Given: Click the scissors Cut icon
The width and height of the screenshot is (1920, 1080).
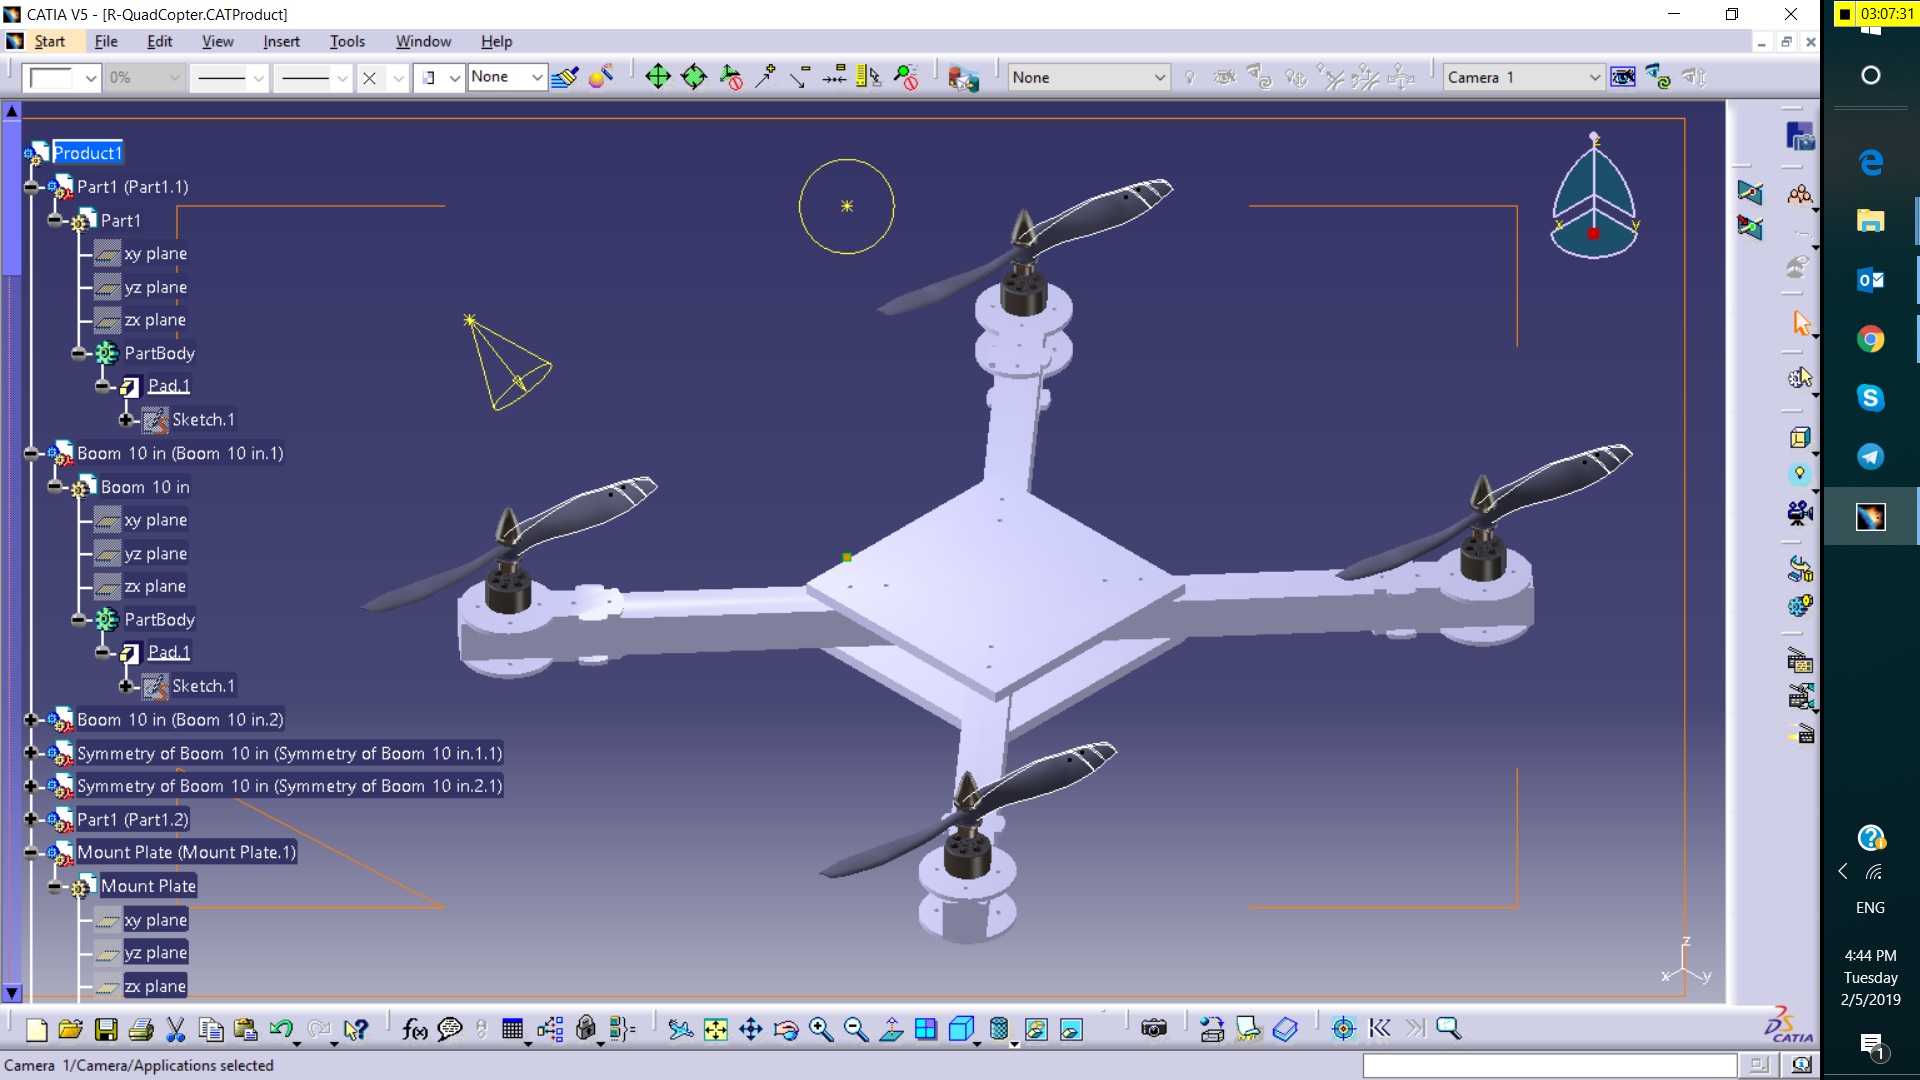Looking at the screenshot, I should tap(176, 1029).
